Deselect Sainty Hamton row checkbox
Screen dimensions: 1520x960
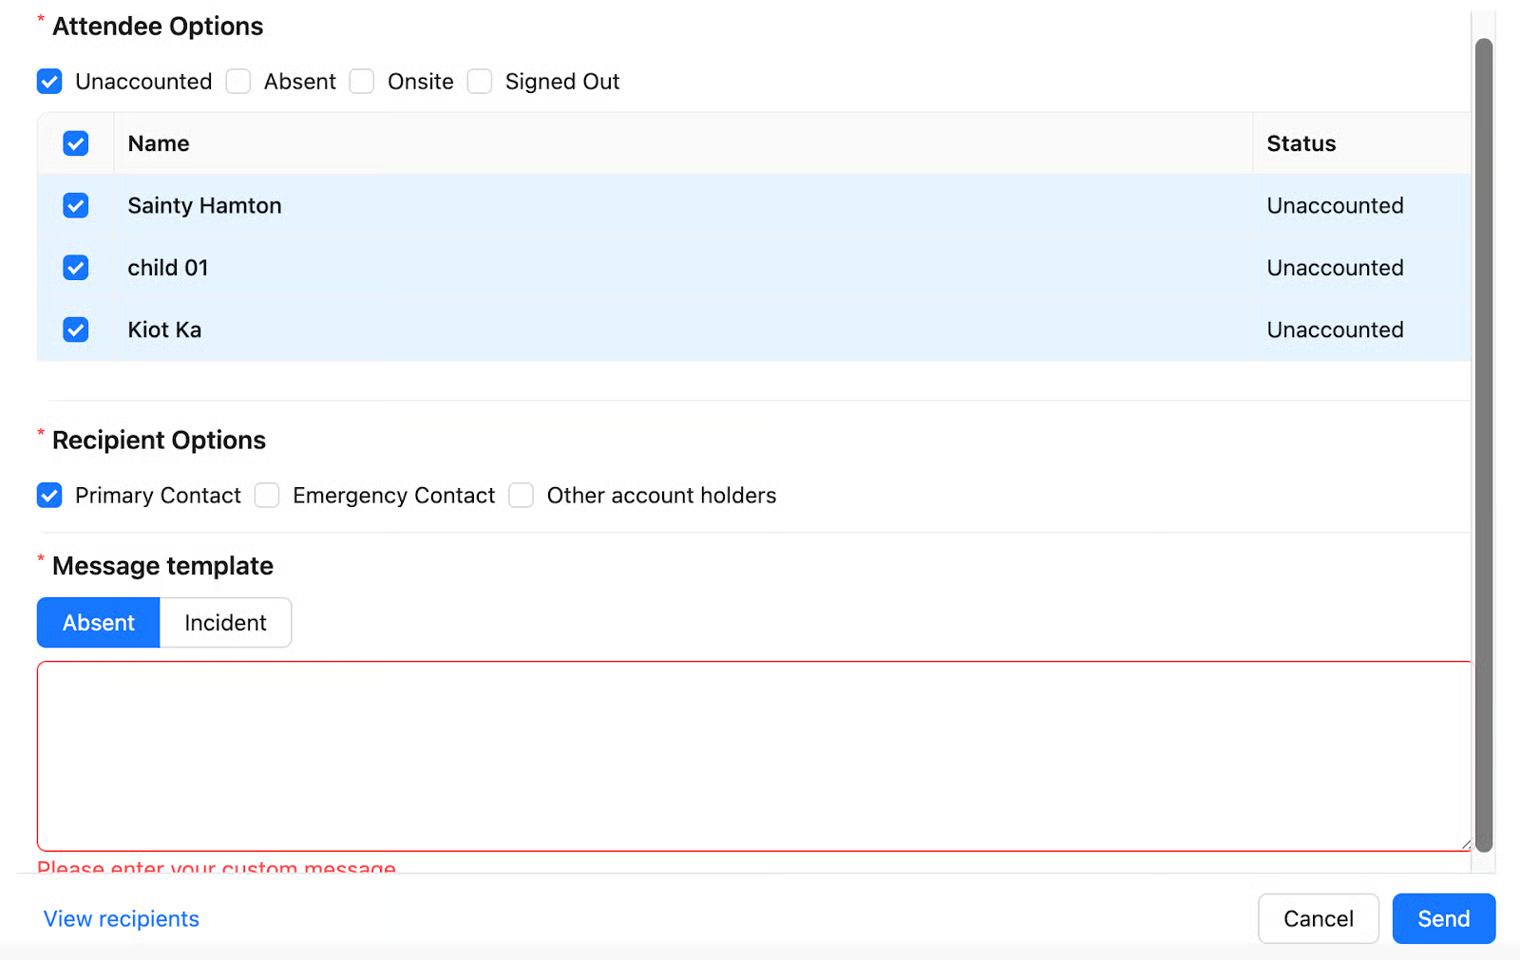[x=76, y=205]
